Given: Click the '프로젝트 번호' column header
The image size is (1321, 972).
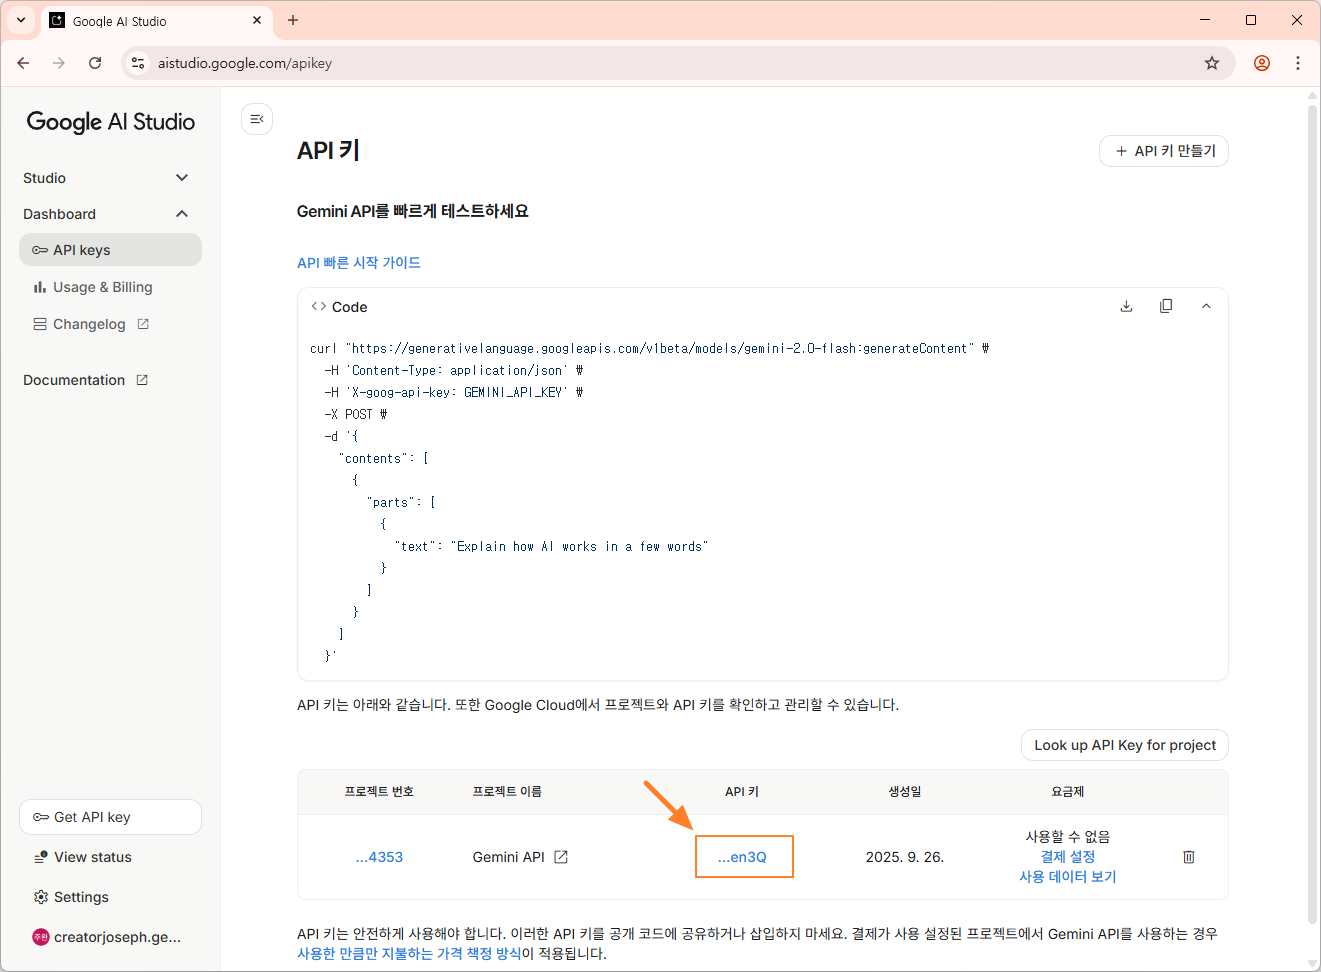Looking at the screenshot, I should tap(379, 791).
